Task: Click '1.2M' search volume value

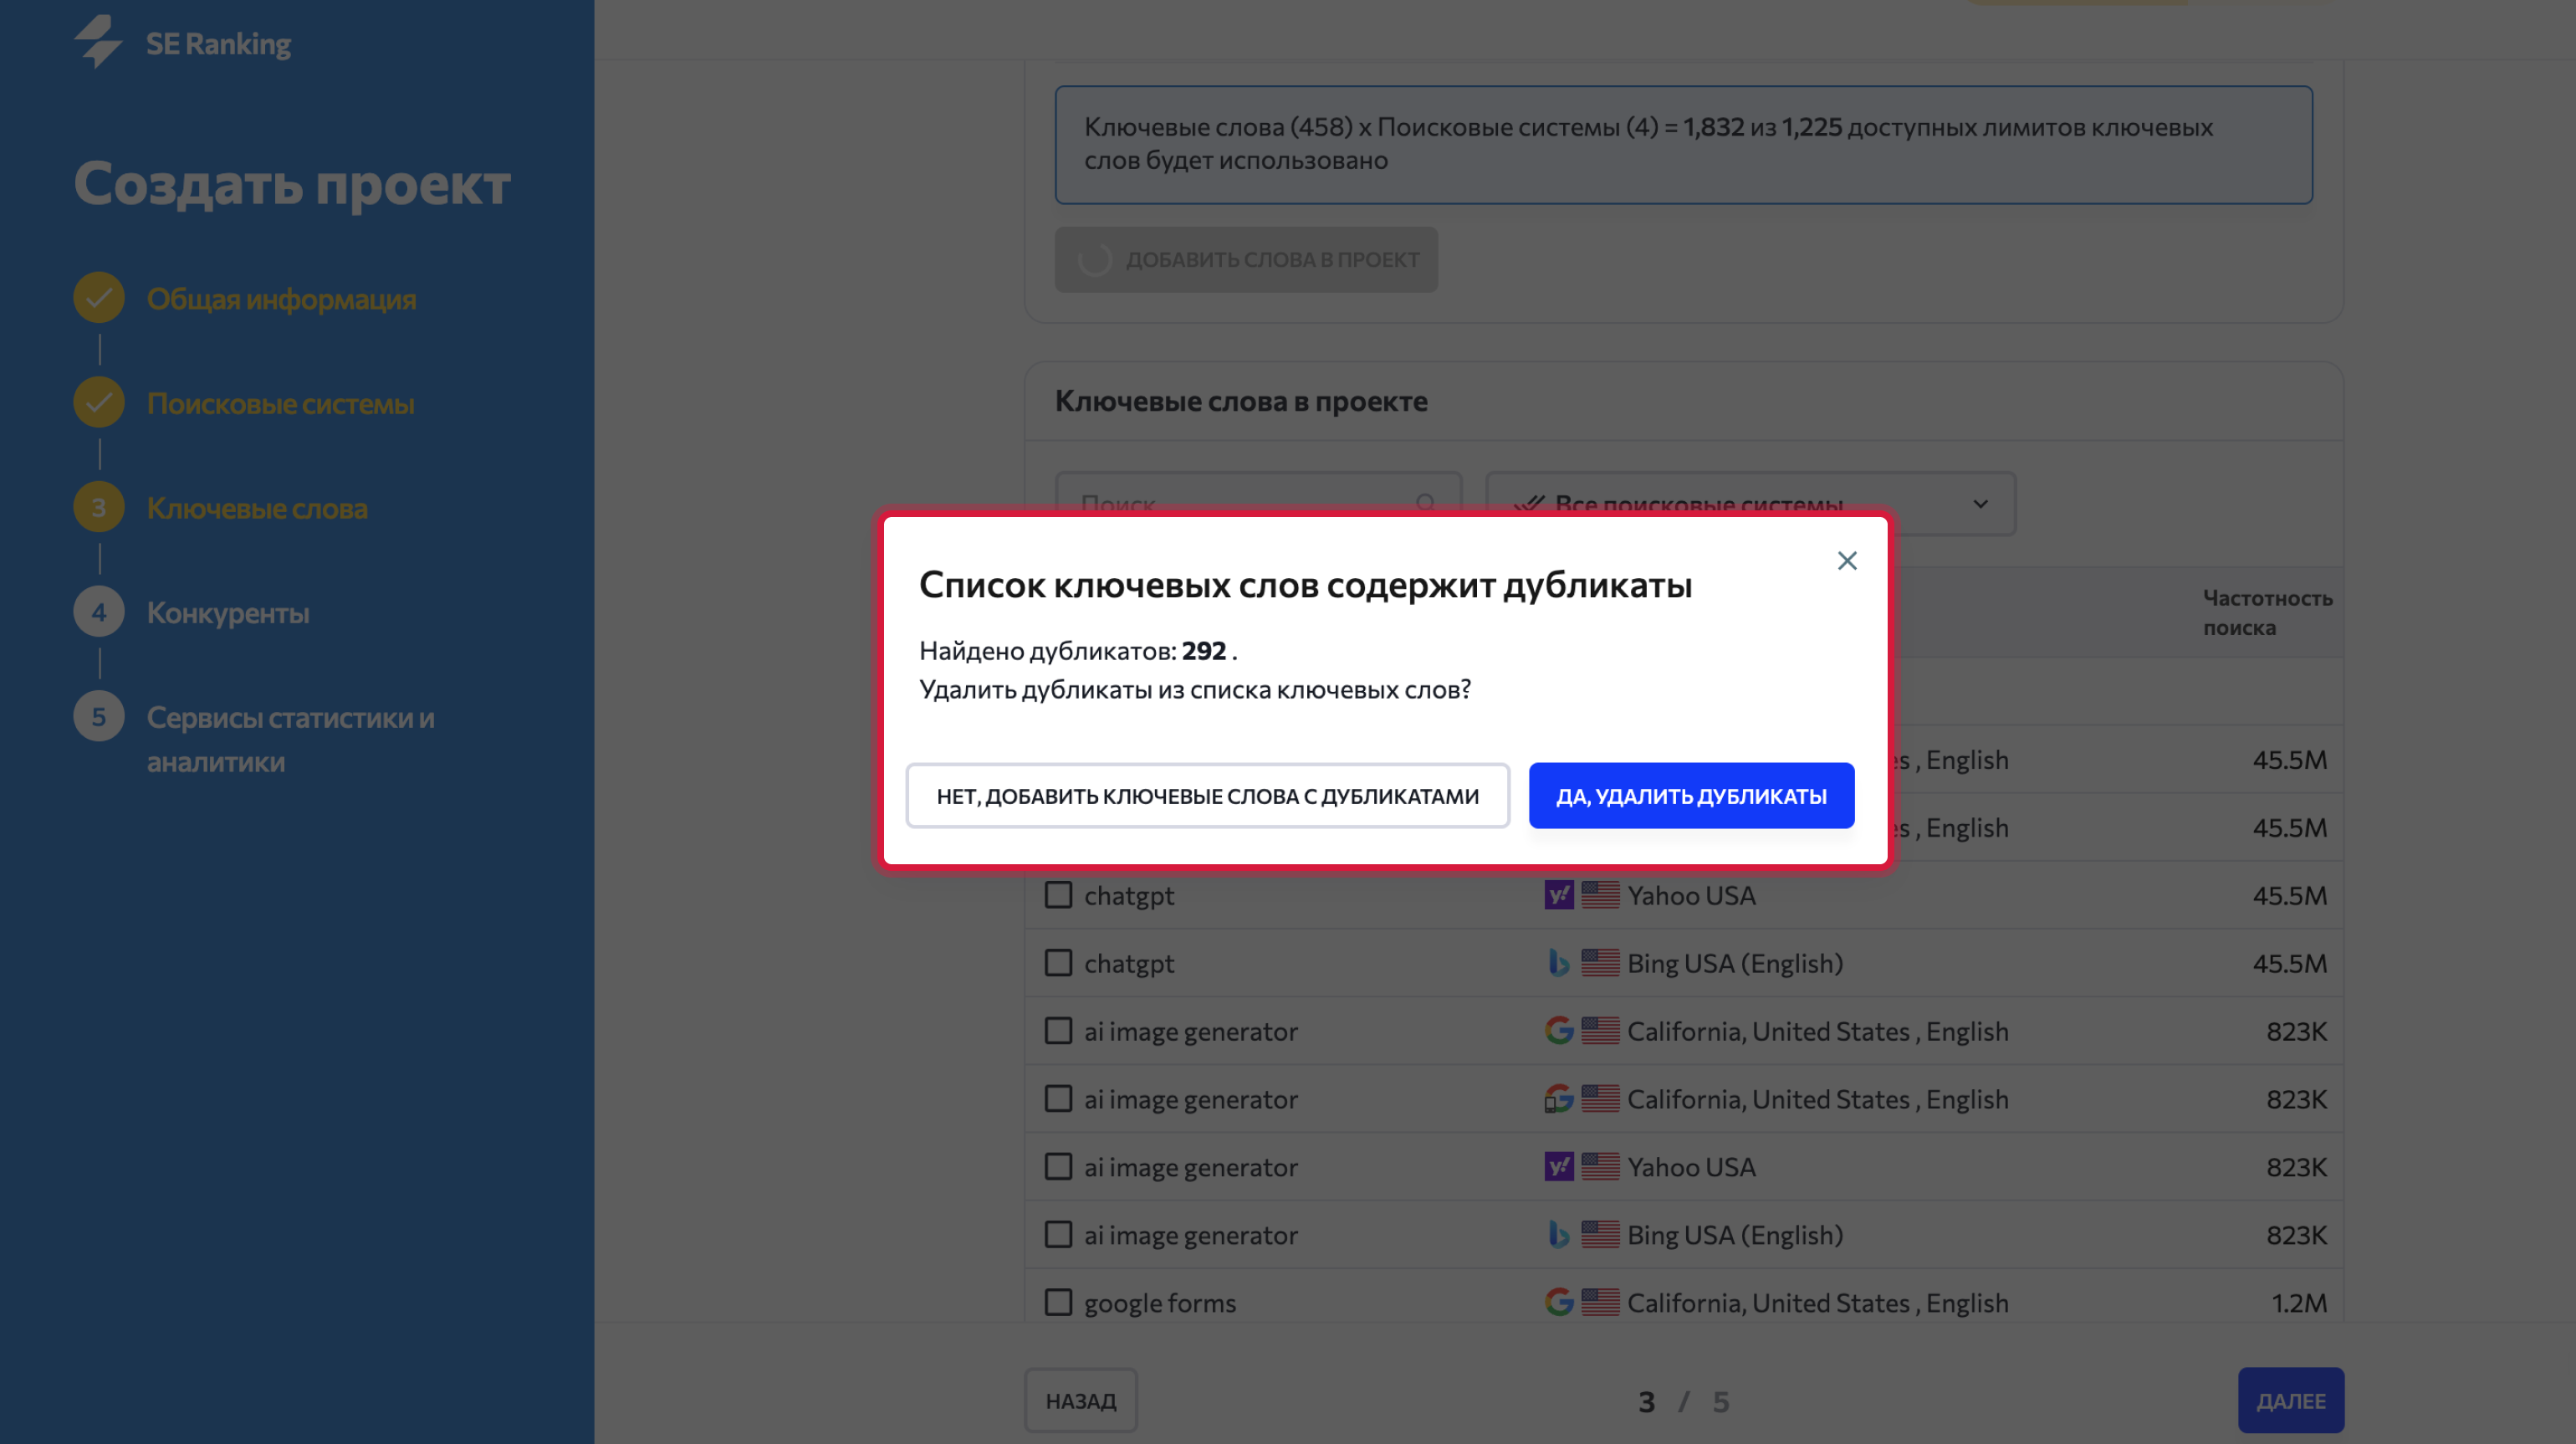Action: point(2299,1304)
